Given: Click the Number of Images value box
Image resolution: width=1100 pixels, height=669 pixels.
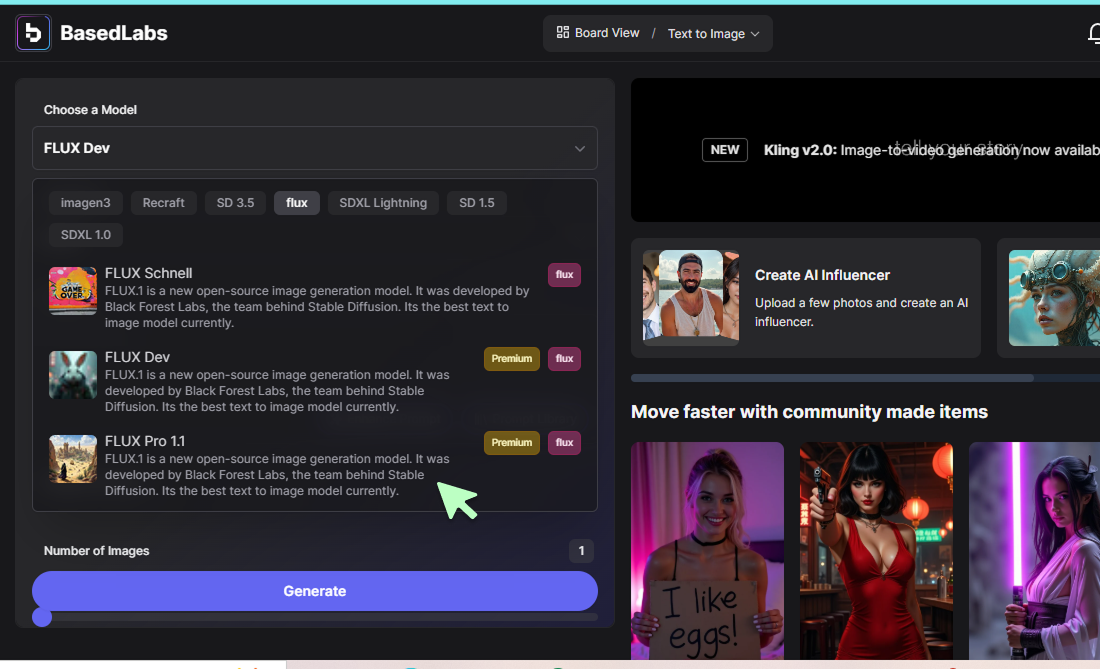Looking at the screenshot, I should point(581,550).
